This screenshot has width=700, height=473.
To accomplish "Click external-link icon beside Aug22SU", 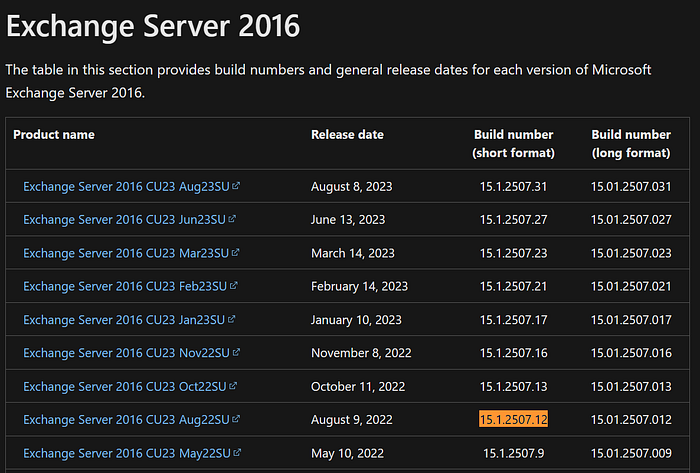I will (x=236, y=419).
